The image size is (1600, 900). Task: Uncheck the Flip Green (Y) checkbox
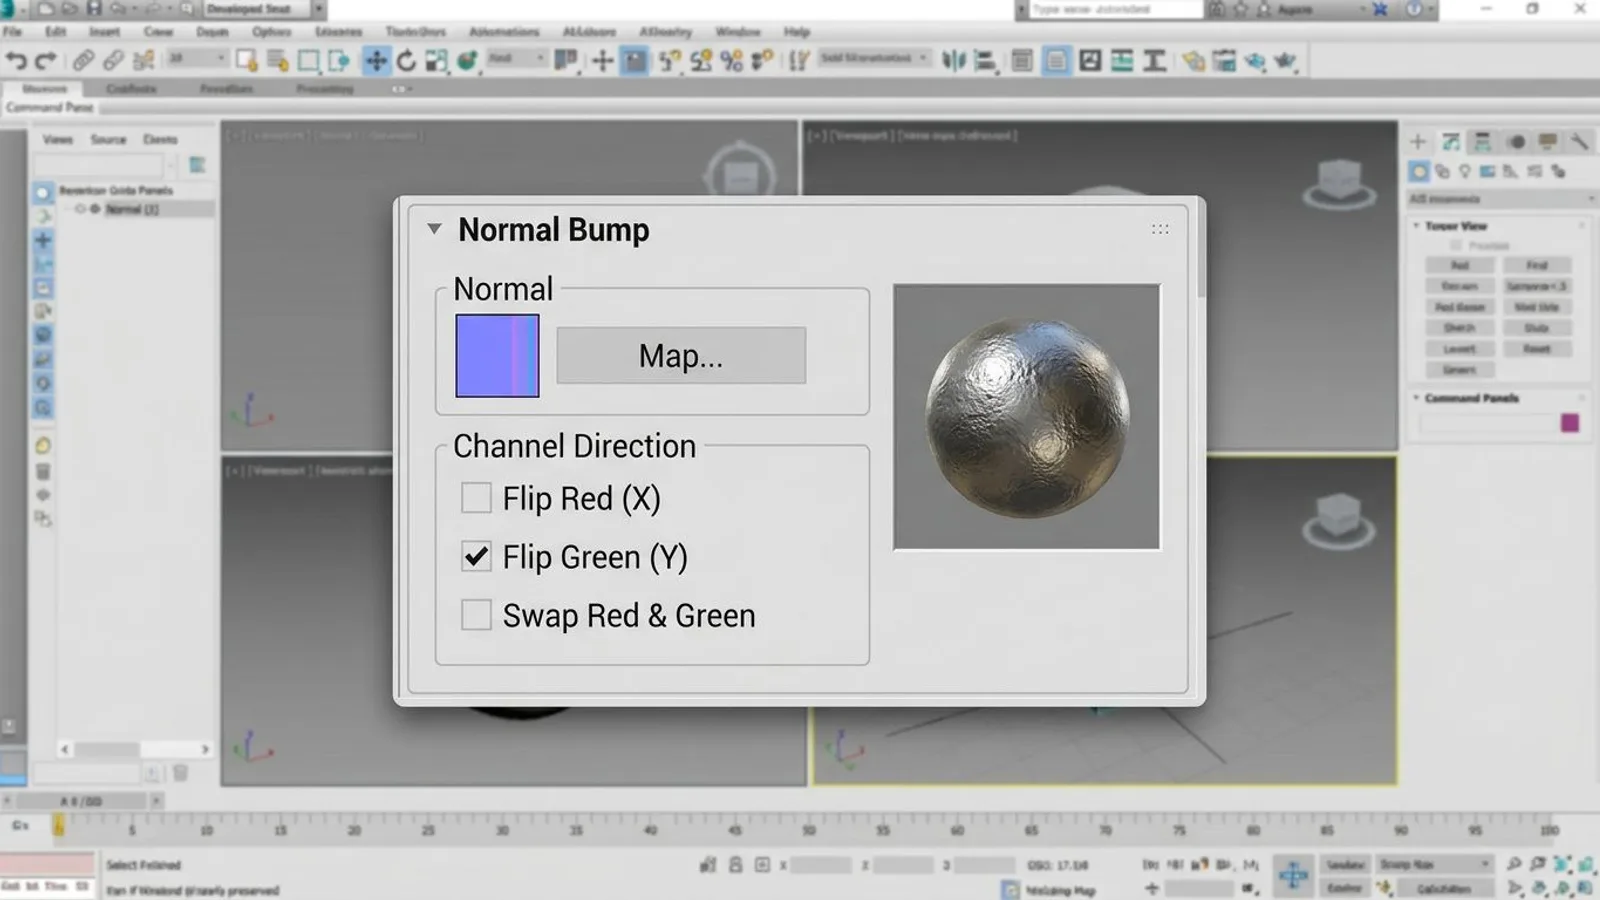click(x=476, y=556)
